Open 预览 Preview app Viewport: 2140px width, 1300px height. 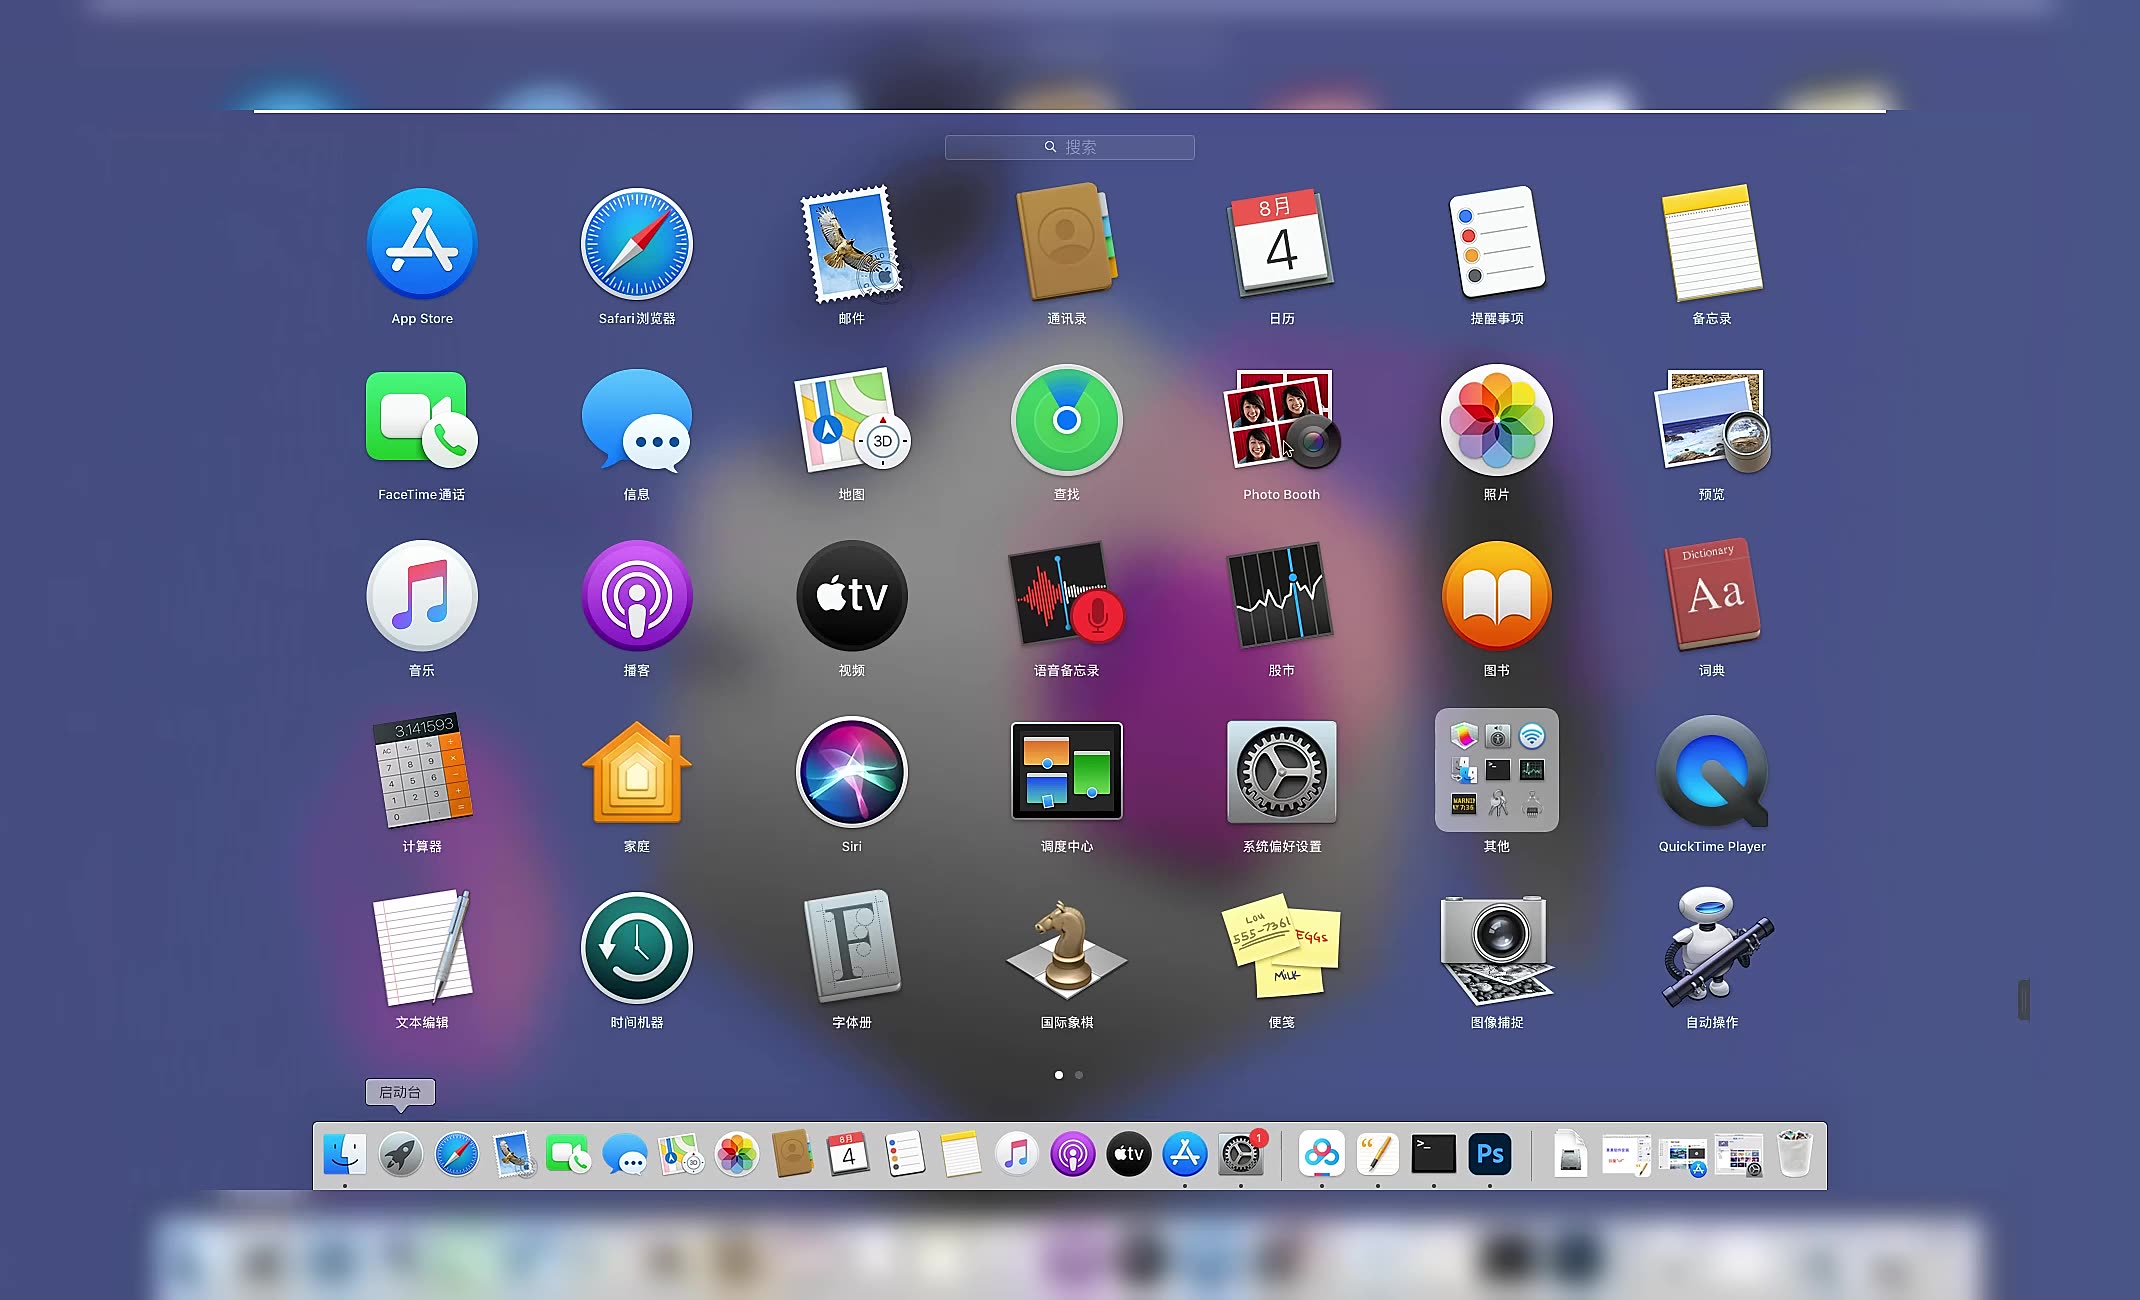(1712, 420)
